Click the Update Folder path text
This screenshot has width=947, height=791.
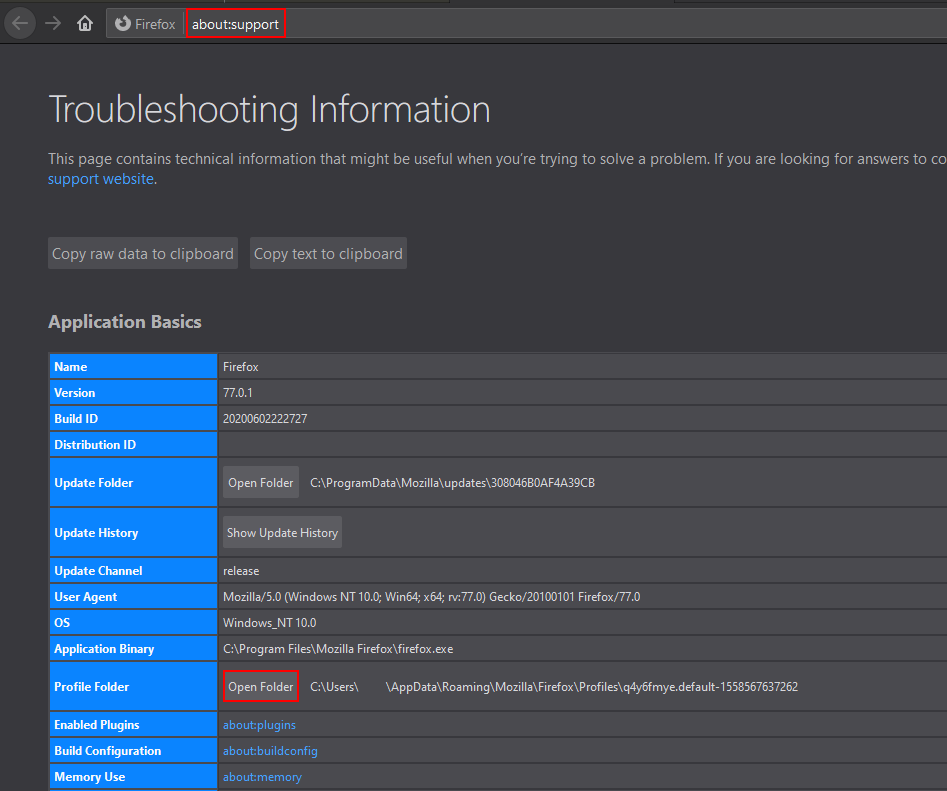pyautogui.click(x=452, y=482)
